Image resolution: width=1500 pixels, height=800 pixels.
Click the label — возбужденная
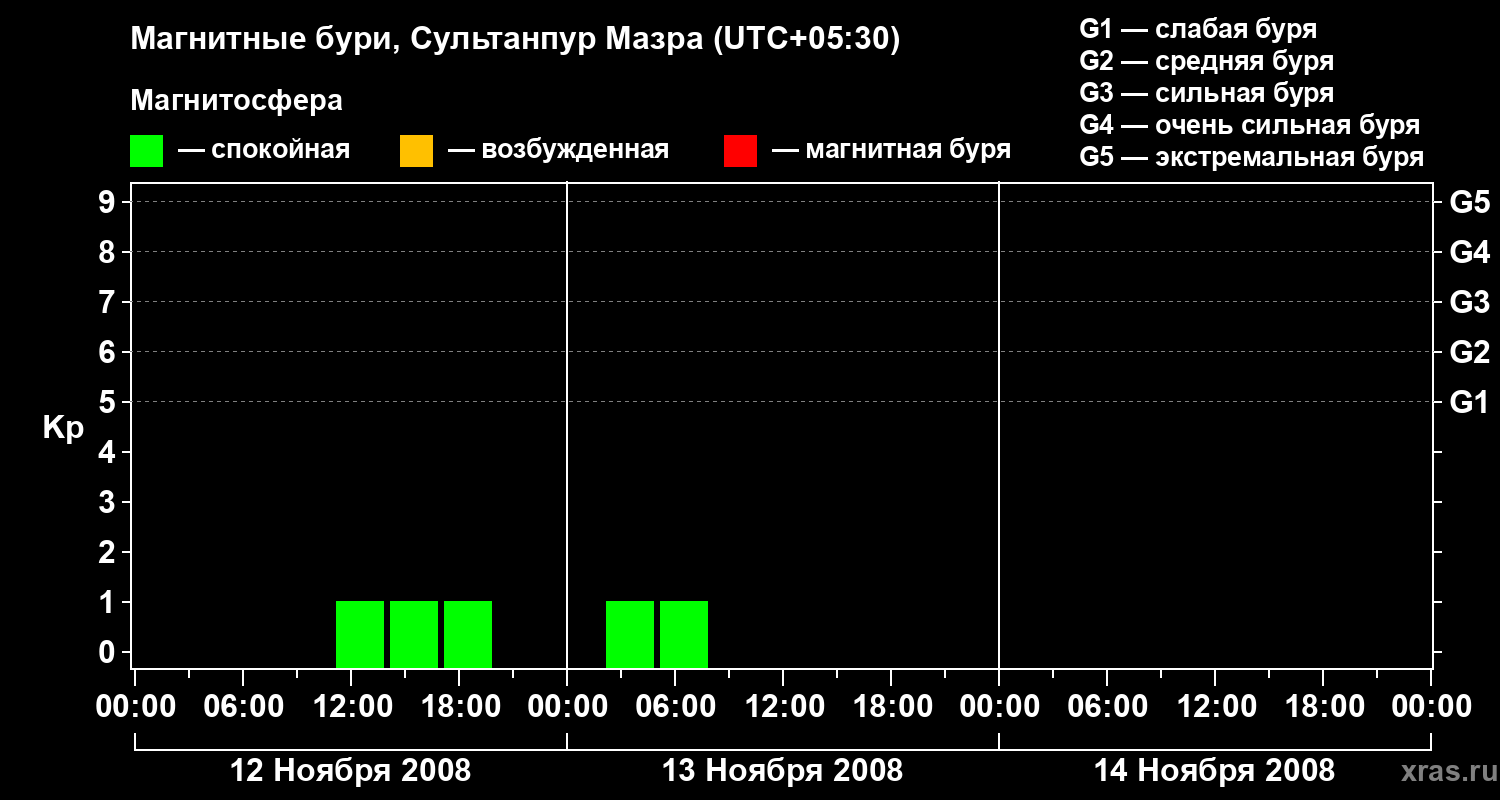point(558,151)
